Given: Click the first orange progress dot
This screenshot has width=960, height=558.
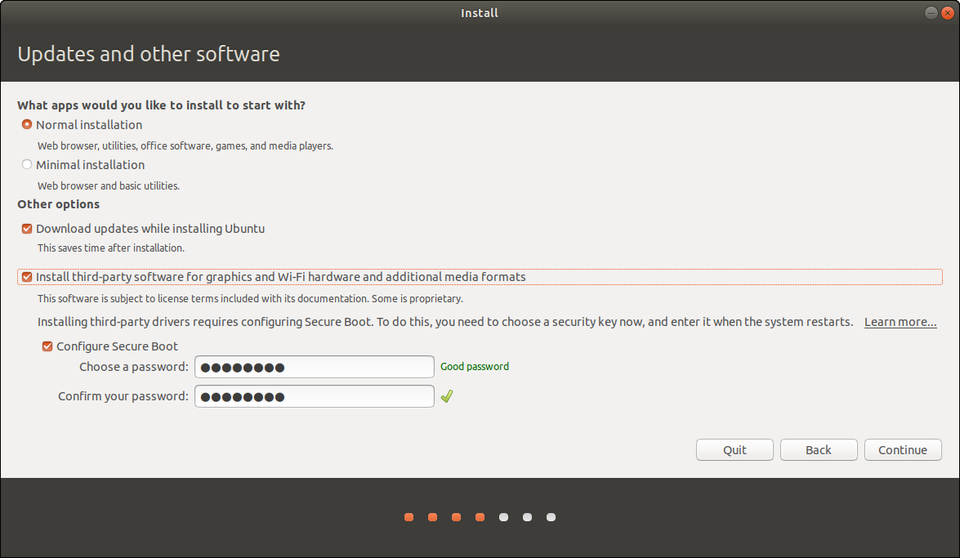Looking at the screenshot, I should tap(409, 517).
